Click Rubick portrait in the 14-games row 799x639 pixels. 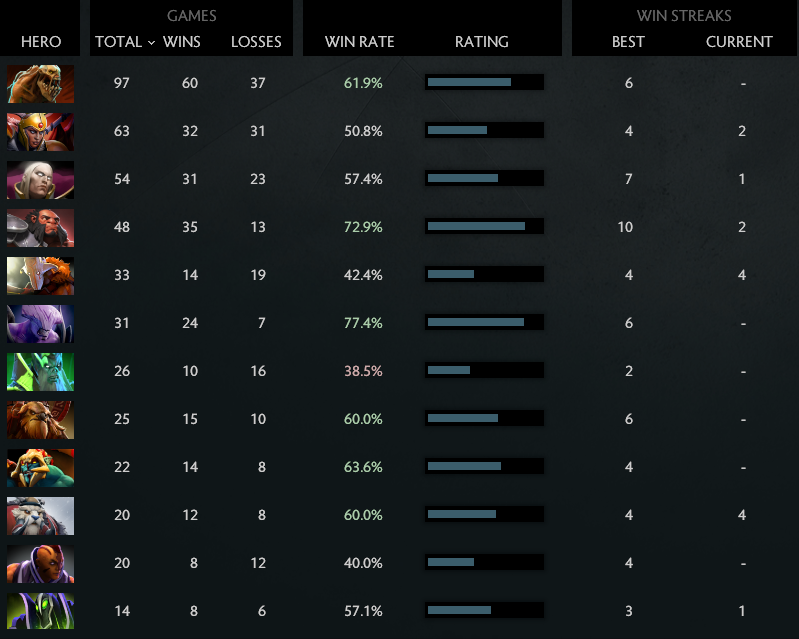(x=40, y=611)
